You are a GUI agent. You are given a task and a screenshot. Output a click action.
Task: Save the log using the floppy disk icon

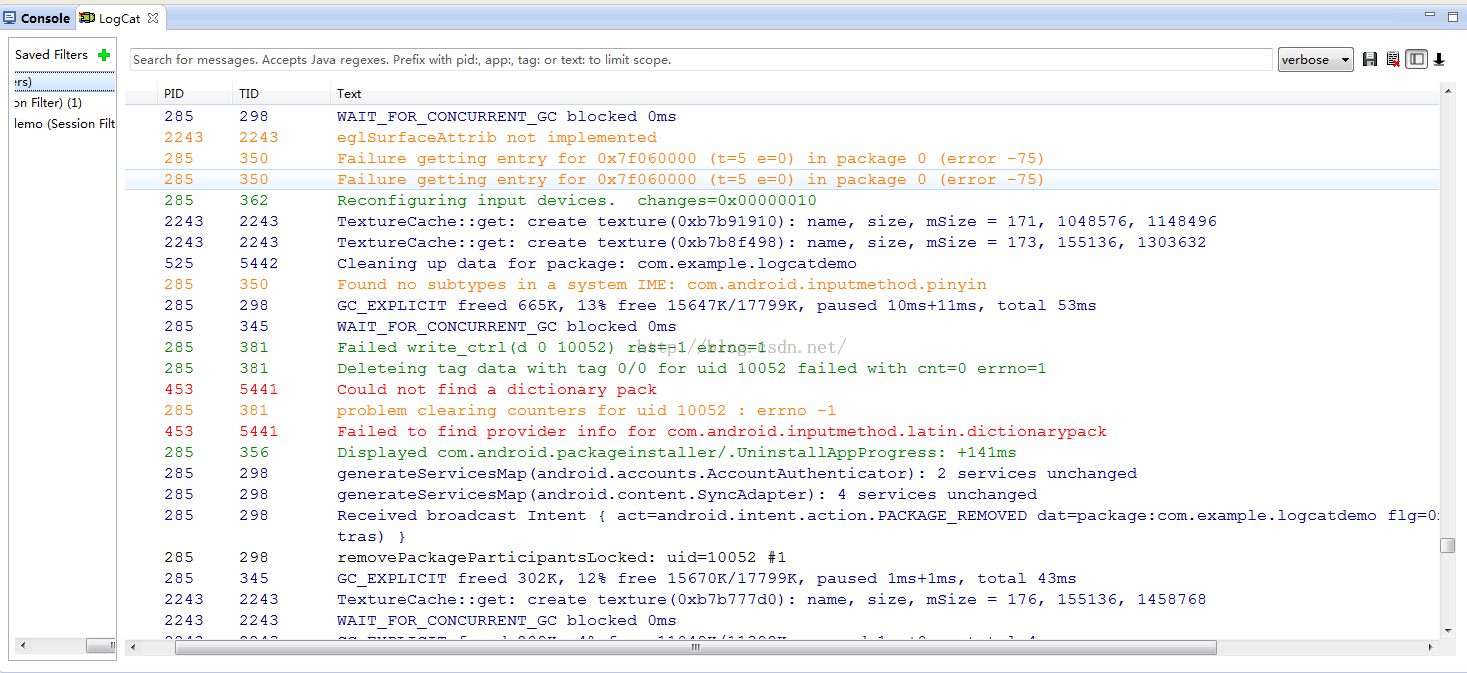(1370, 60)
